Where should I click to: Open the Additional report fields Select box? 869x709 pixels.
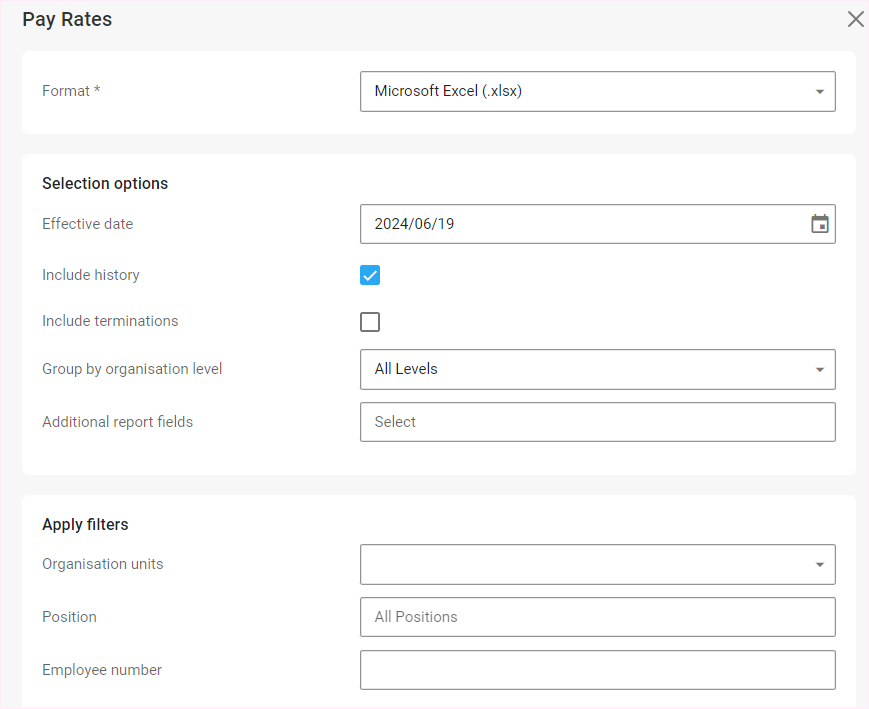597,422
